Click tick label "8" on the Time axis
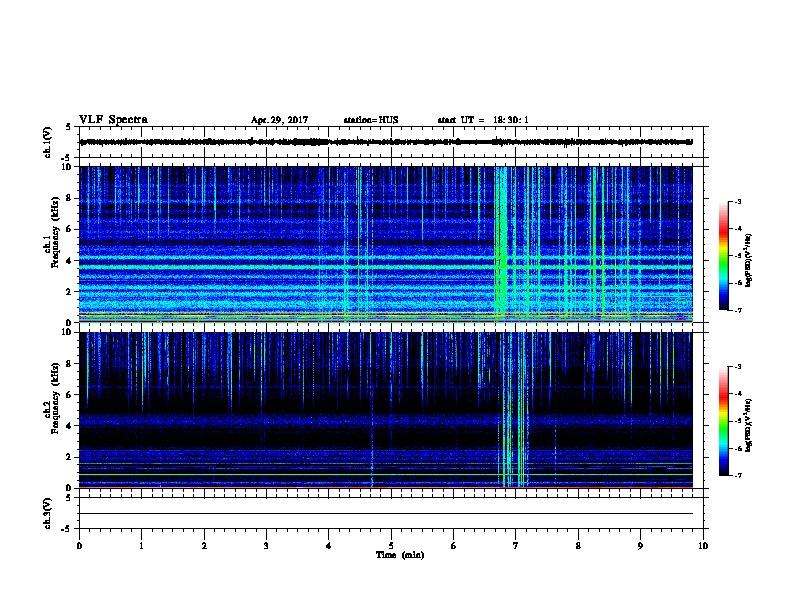The image size is (792, 612). coord(578,546)
